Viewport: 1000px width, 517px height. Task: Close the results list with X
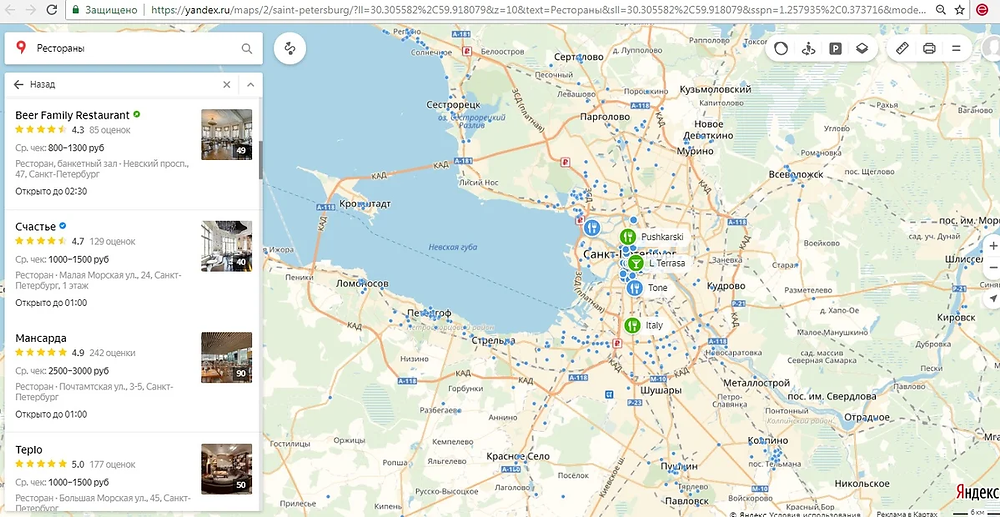tap(227, 85)
